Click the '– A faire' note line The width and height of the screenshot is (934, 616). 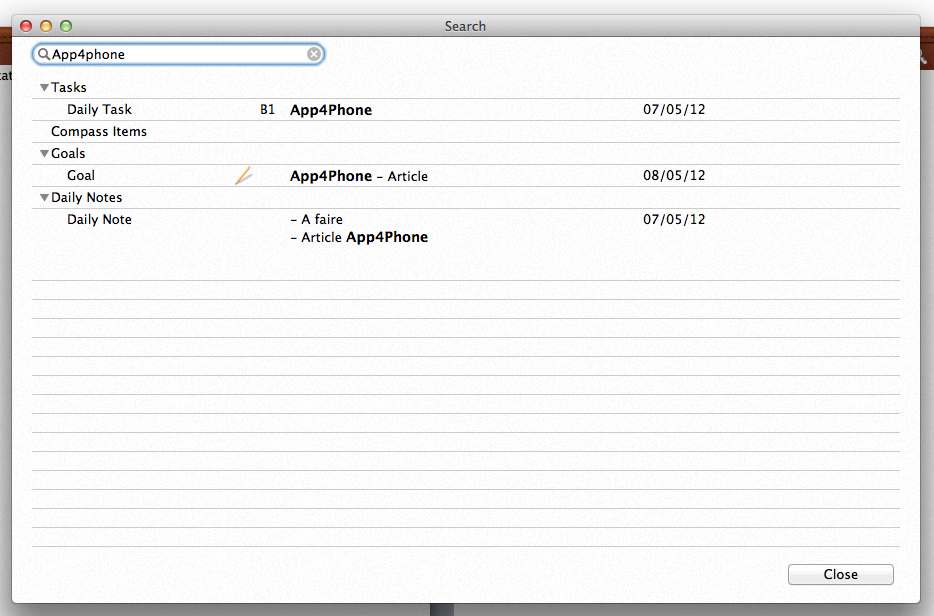316,220
